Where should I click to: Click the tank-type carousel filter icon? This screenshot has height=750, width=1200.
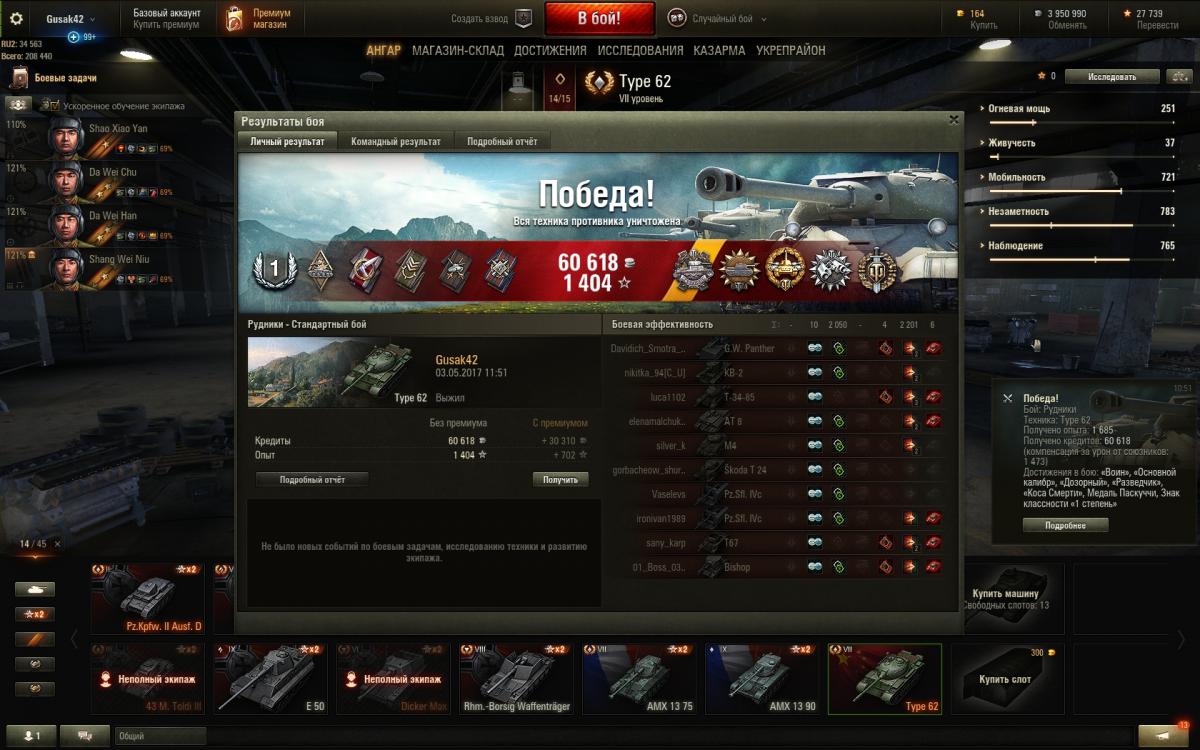pyautogui.click(x=34, y=589)
